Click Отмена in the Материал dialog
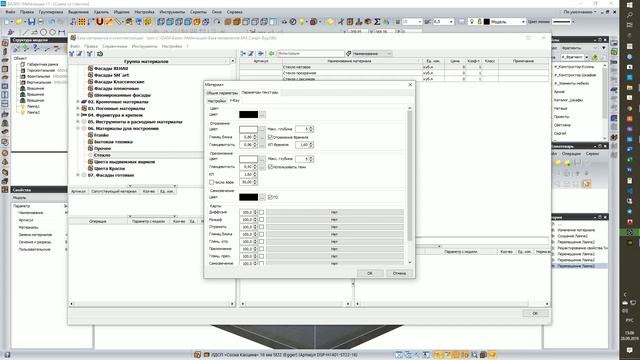Viewport: 640px width, 360px height. (399, 273)
